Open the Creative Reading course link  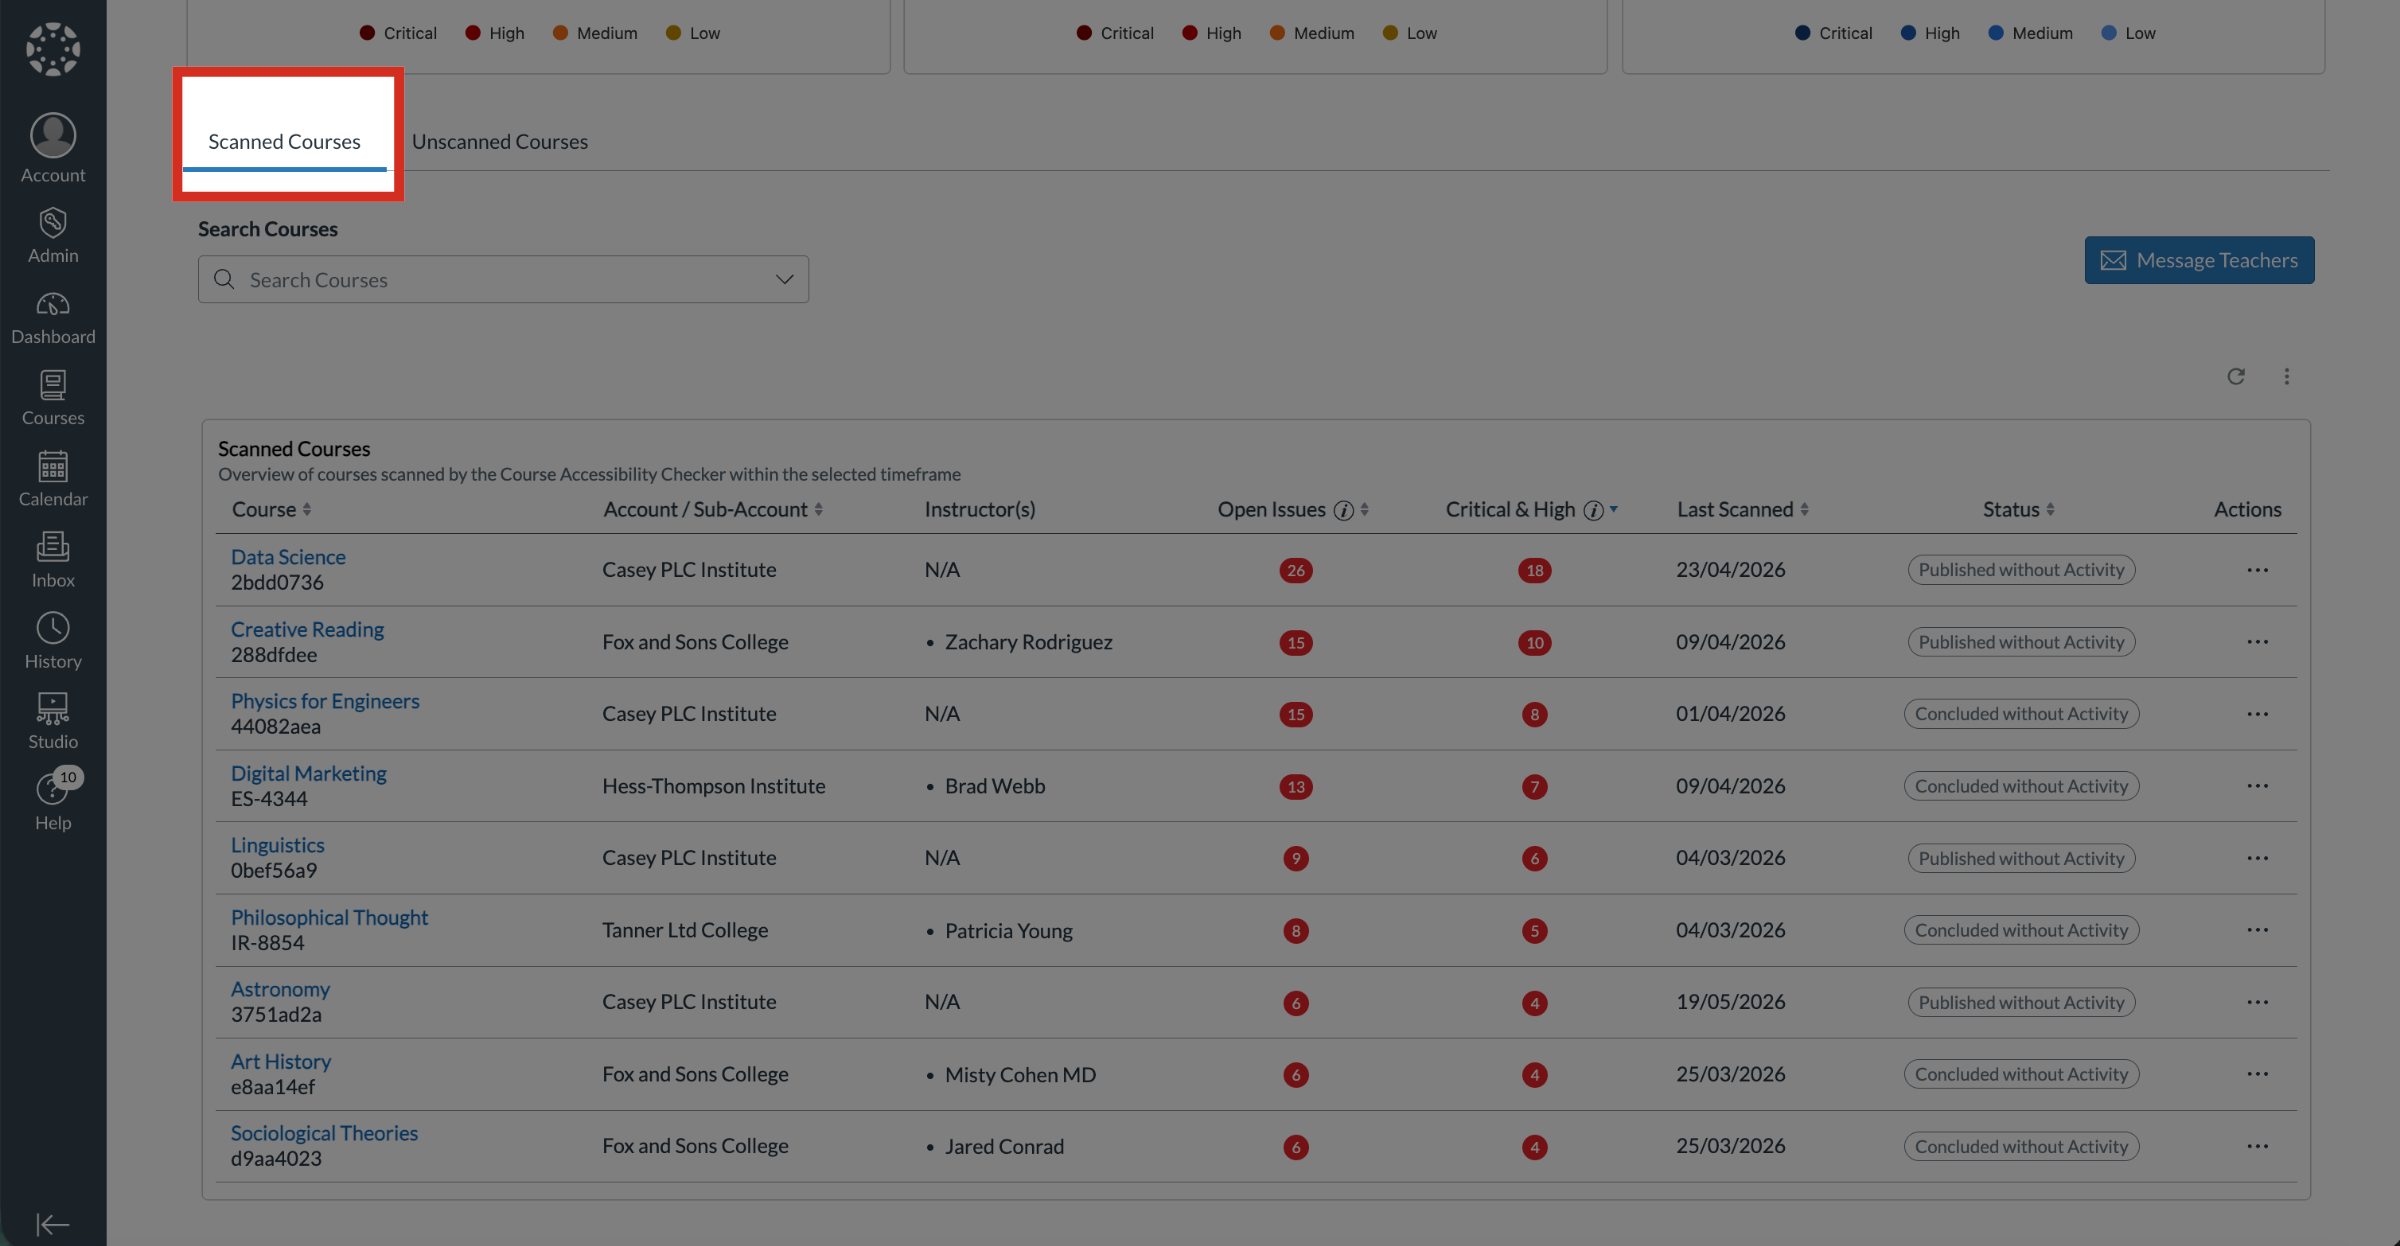pyautogui.click(x=307, y=629)
